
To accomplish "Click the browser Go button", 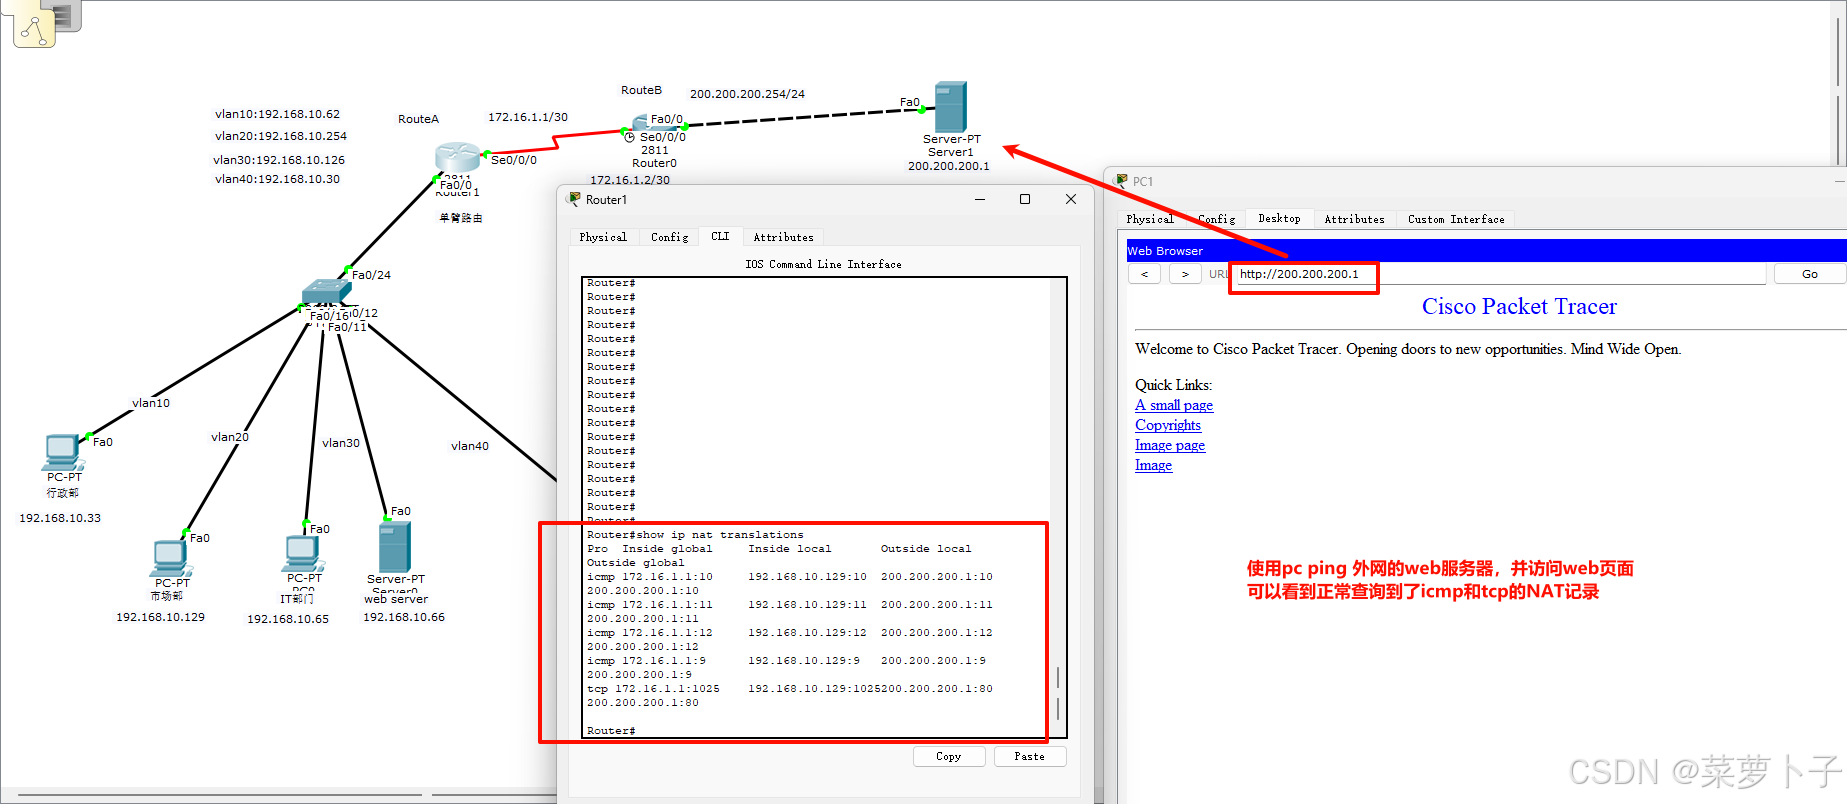I will coord(1810,274).
